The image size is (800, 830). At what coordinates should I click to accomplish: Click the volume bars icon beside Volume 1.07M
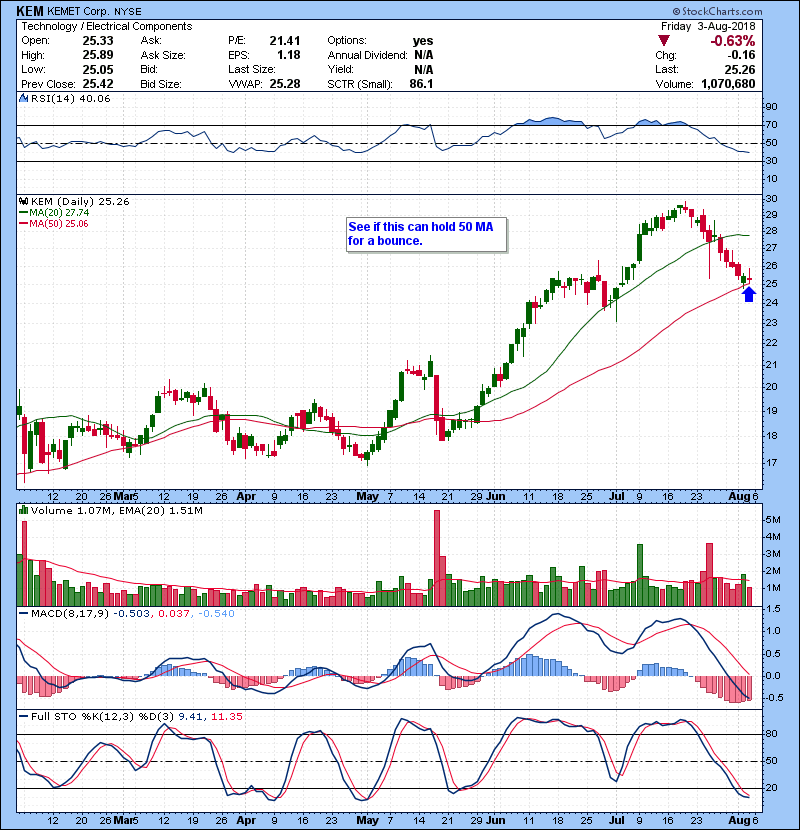point(23,510)
